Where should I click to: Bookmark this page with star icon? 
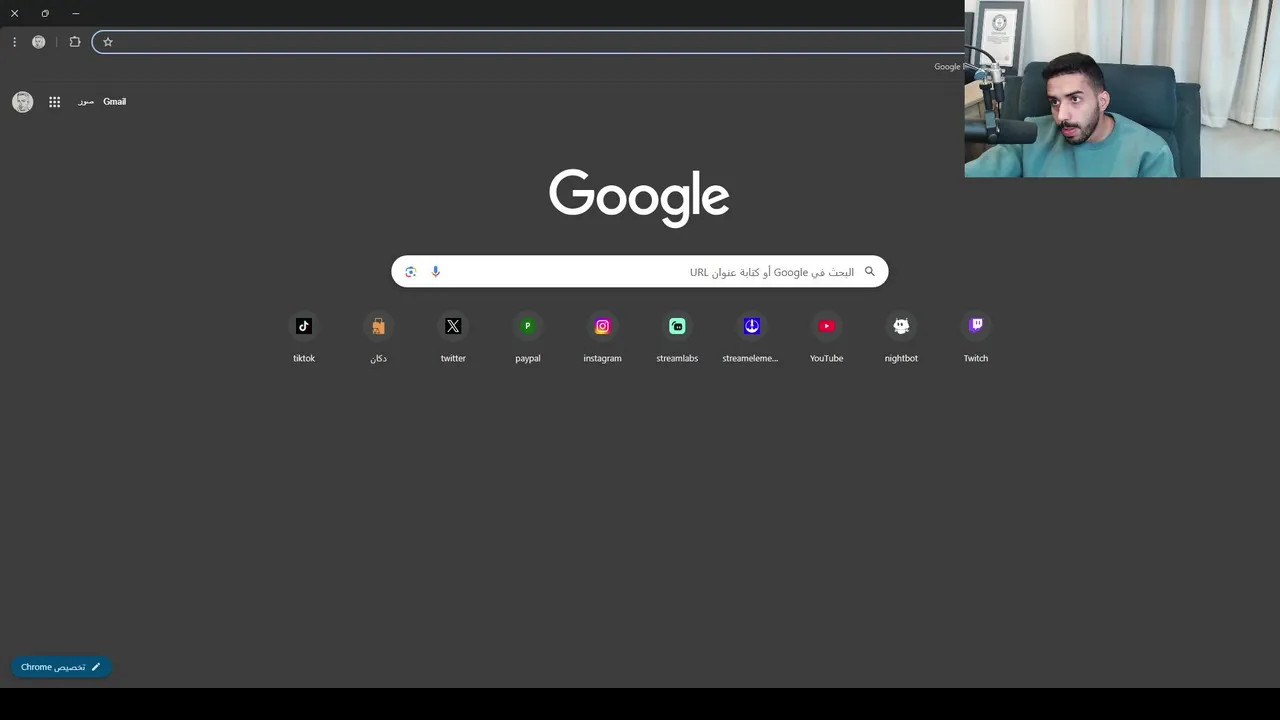pyautogui.click(x=108, y=42)
